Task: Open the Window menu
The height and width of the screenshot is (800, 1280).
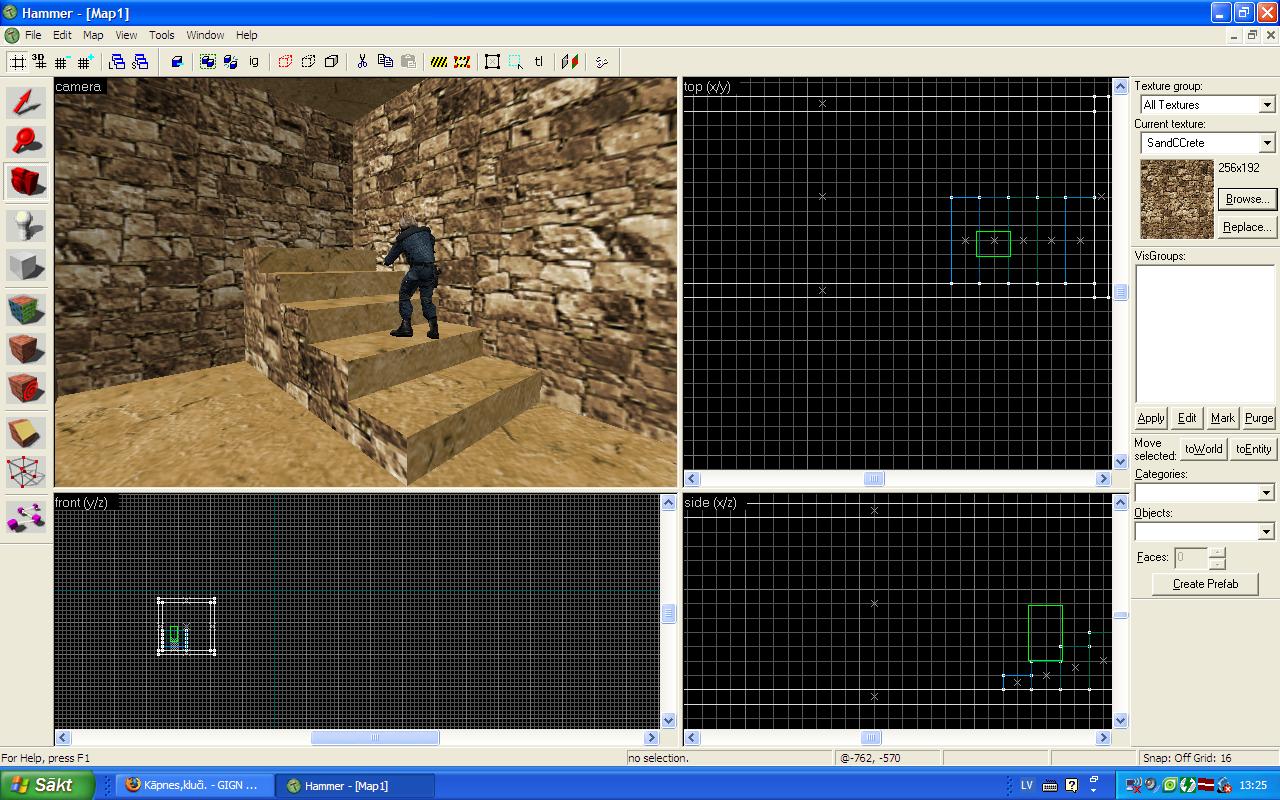Action: (205, 35)
